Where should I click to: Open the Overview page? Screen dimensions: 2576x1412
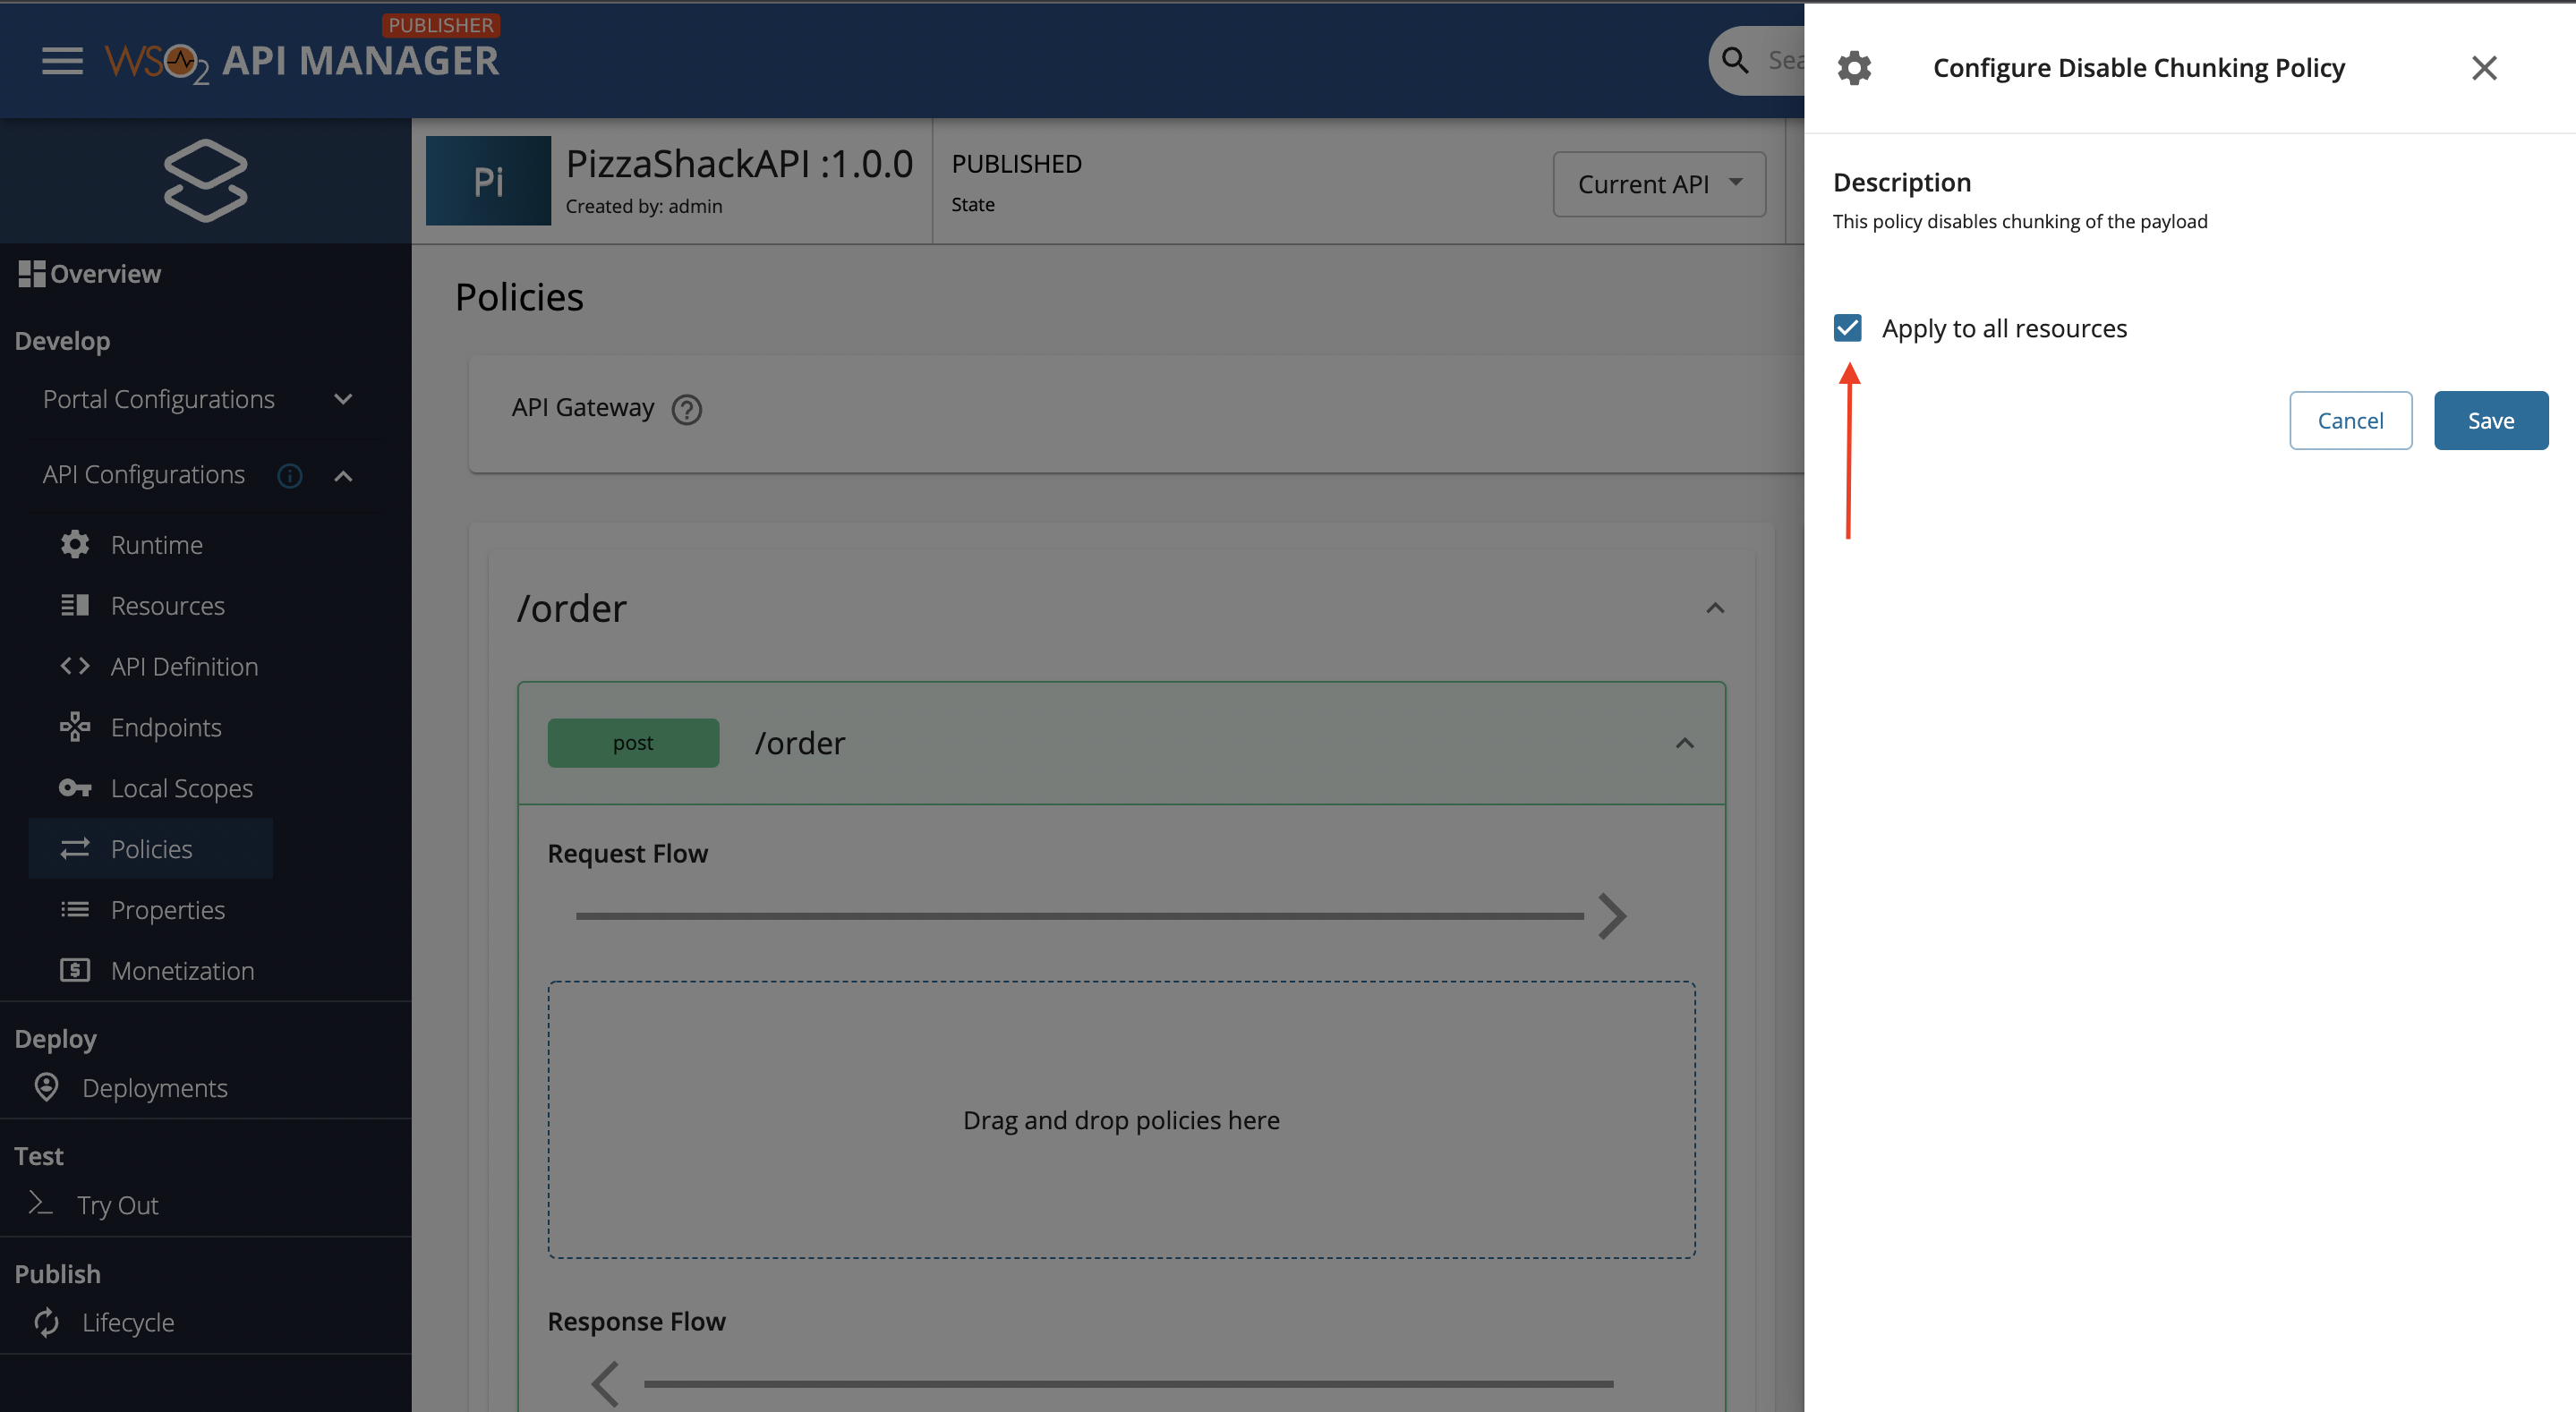(105, 273)
